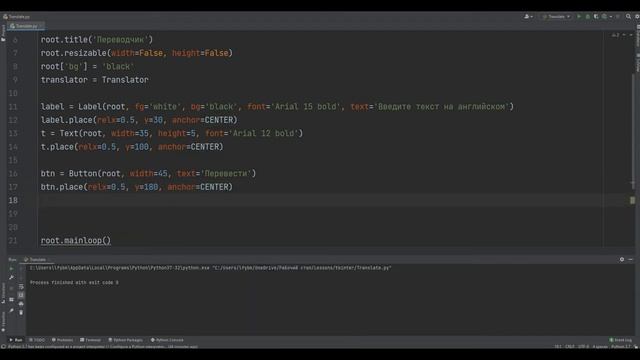Viewport: 640px width, 360px height.
Task: Click the warnings inspection indicator in editor corner
Action: coord(615,36)
